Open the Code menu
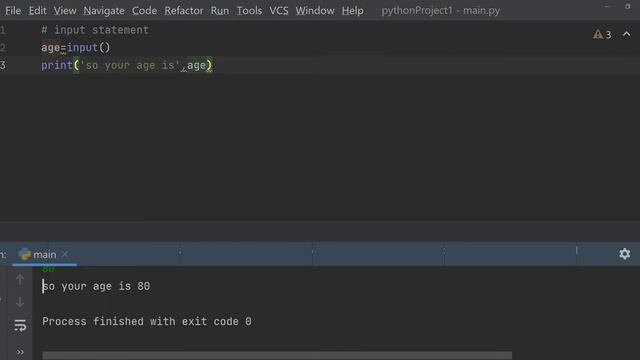The height and width of the screenshot is (360, 640). [x=144, y=11]
